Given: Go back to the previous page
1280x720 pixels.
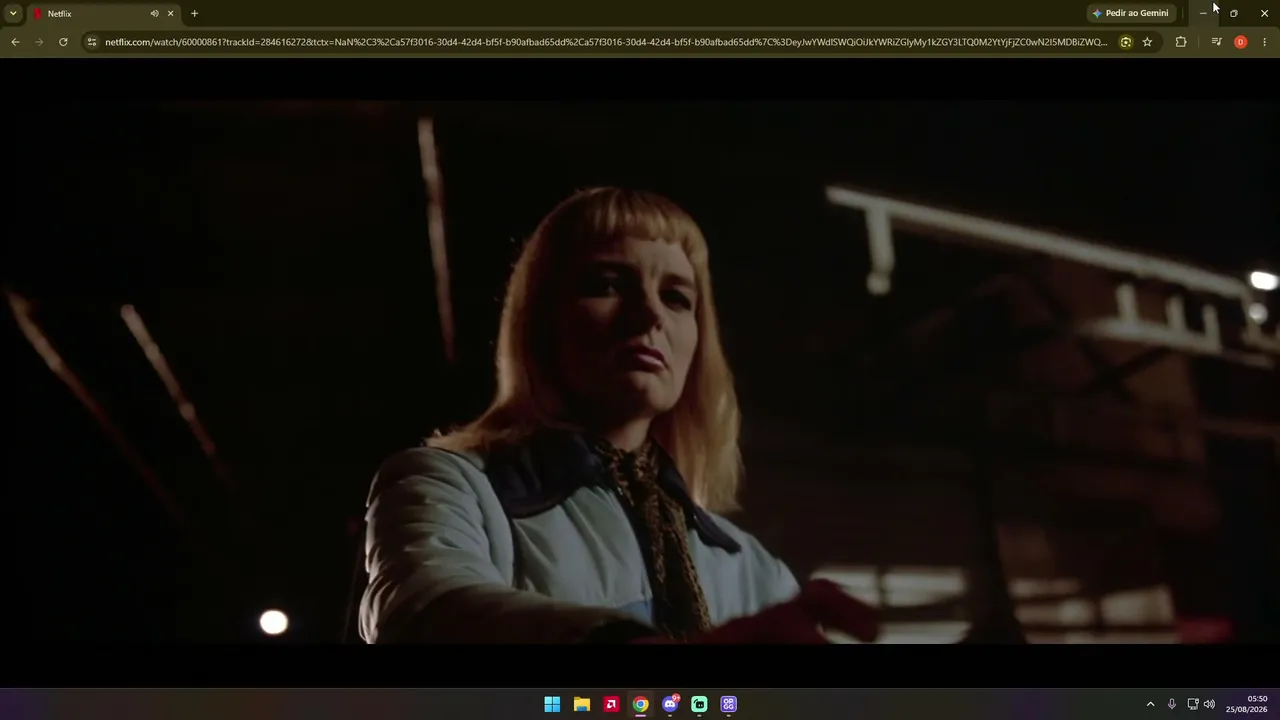Looking at the screenshot, I should click(15, 42).
